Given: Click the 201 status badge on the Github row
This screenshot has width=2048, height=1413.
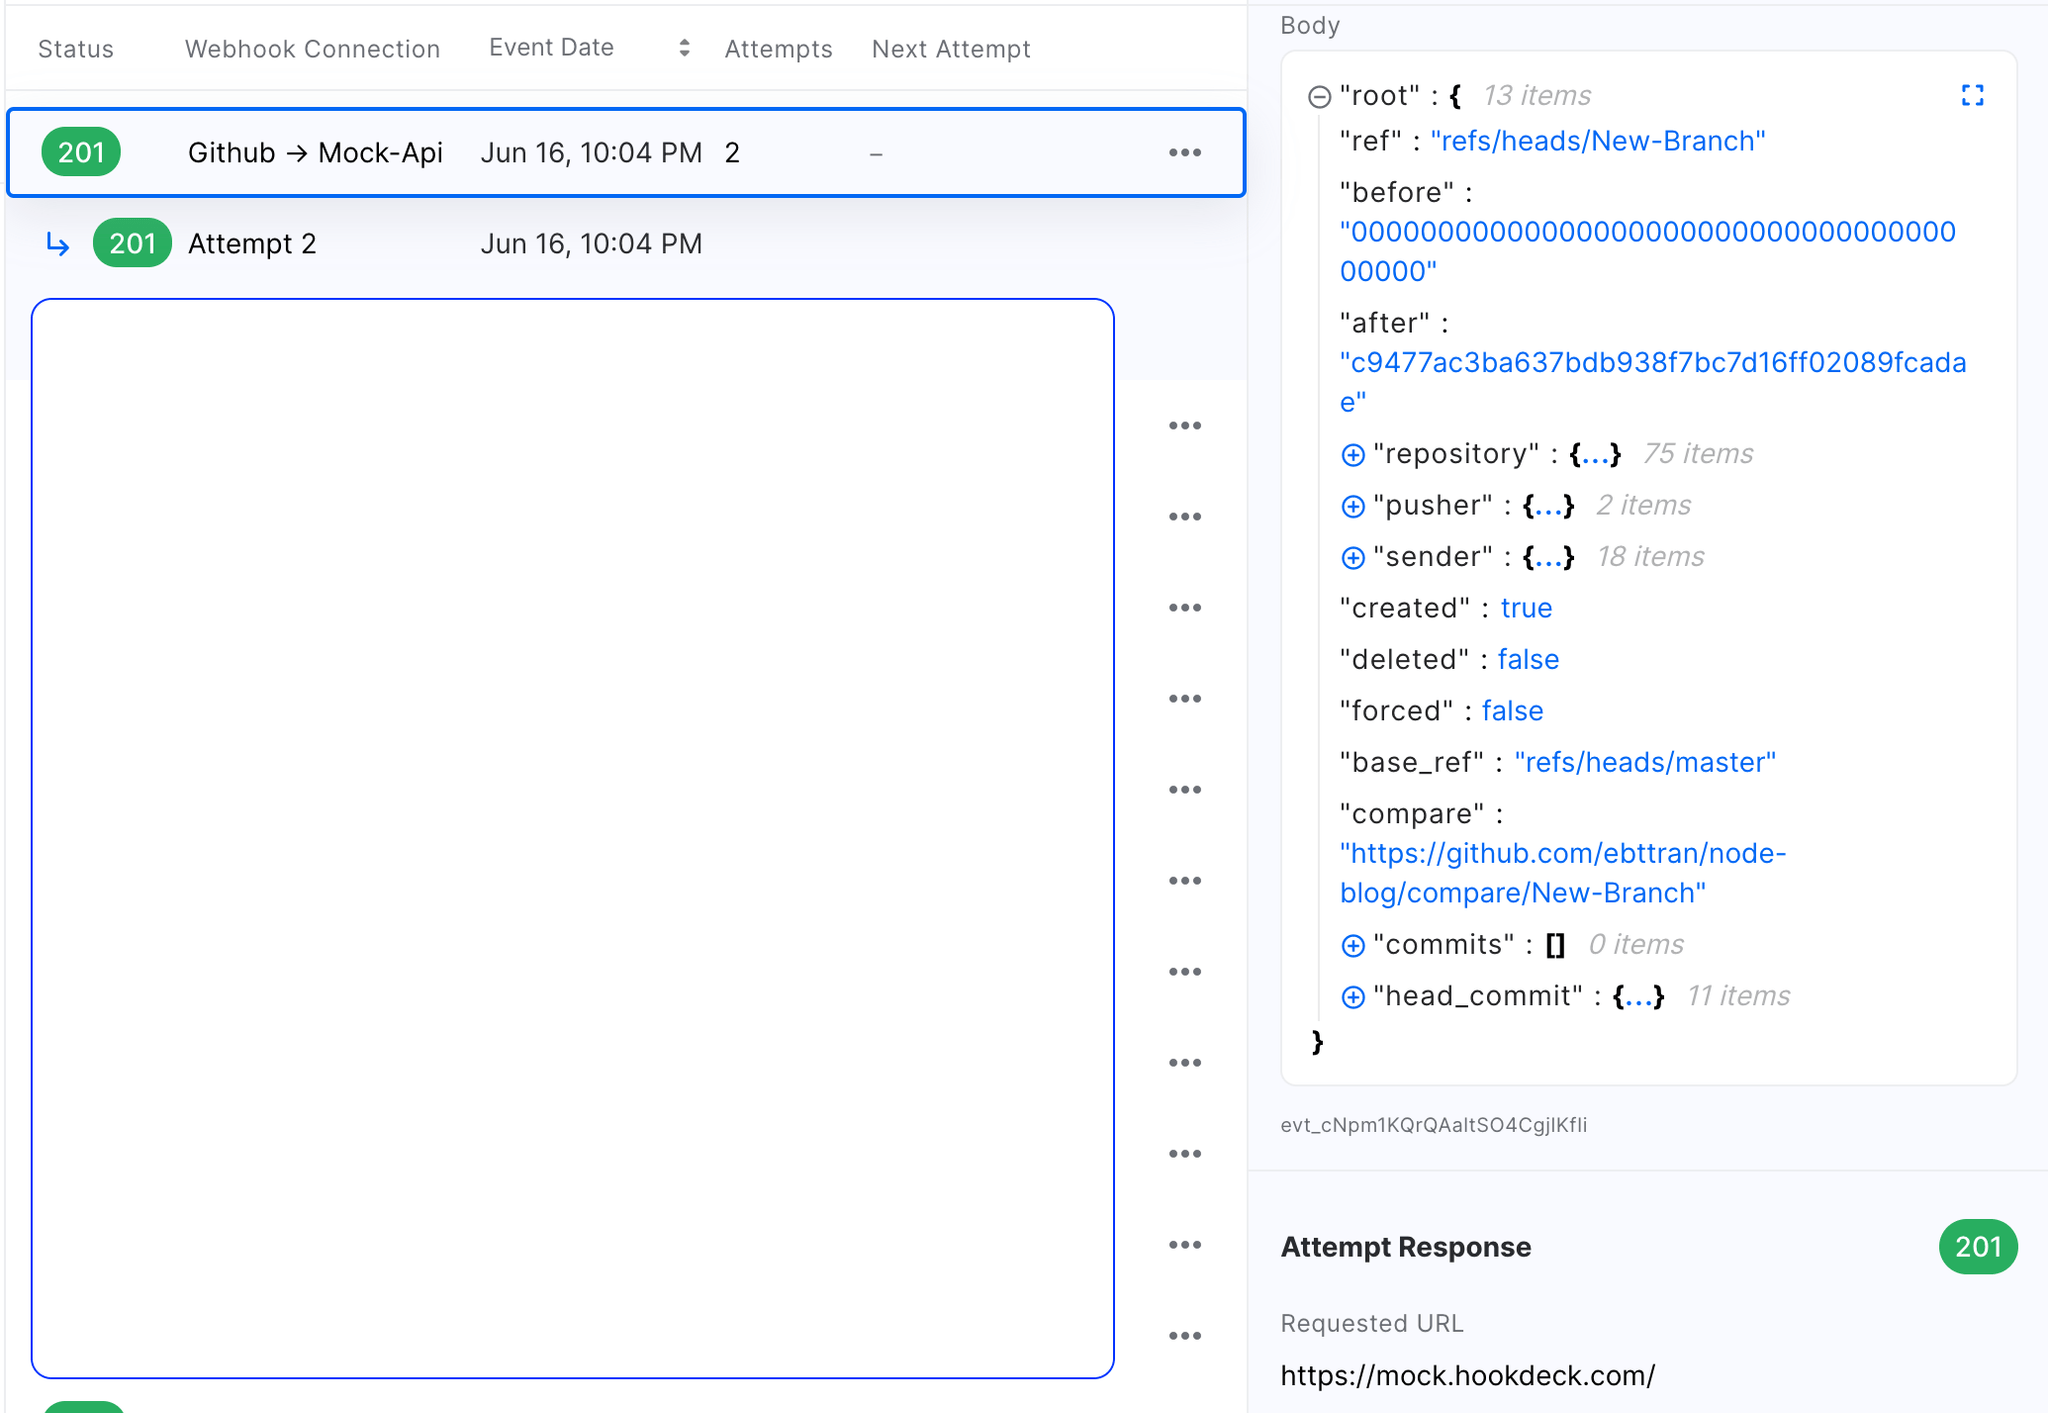Looking at the screenshot, I should [80, 152].
